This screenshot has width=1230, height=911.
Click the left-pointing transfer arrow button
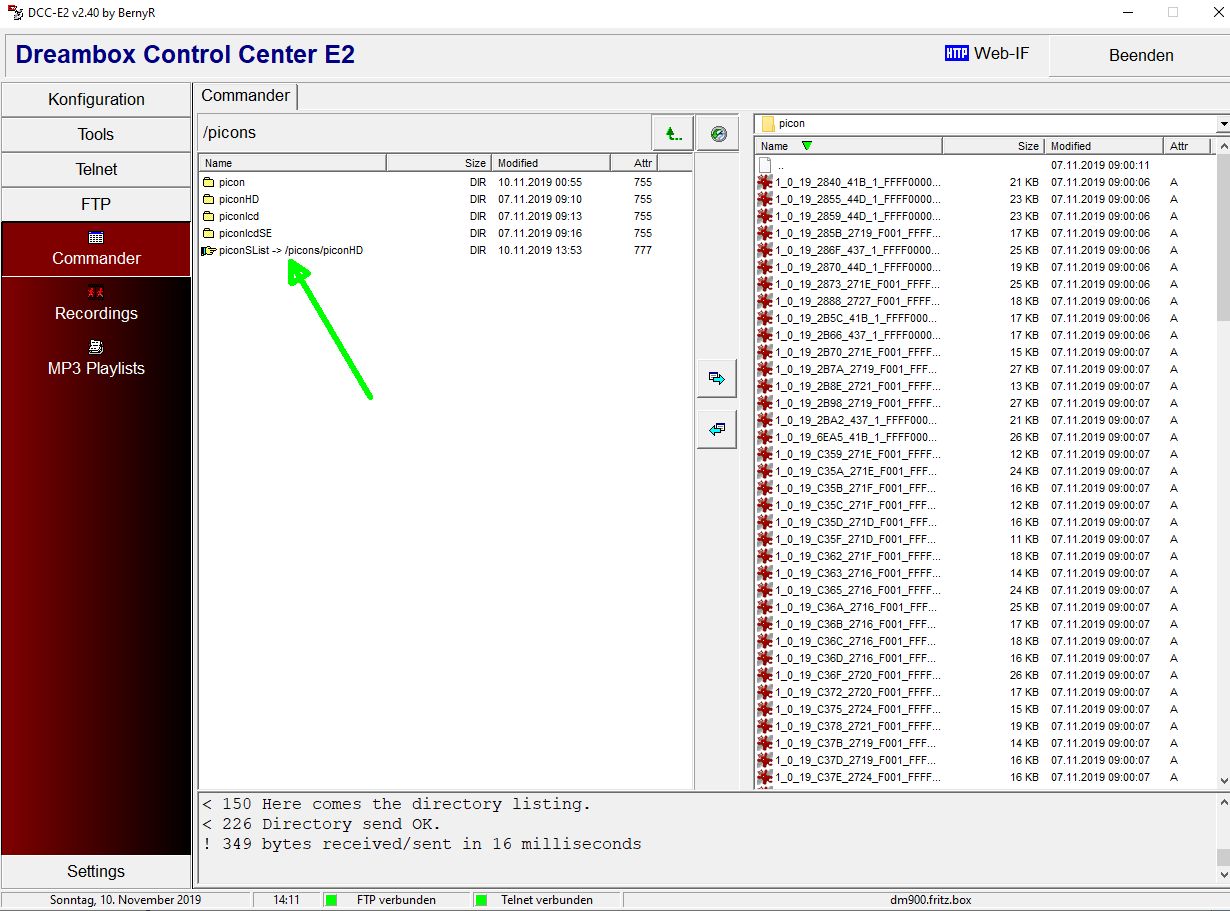pos(716,429)
